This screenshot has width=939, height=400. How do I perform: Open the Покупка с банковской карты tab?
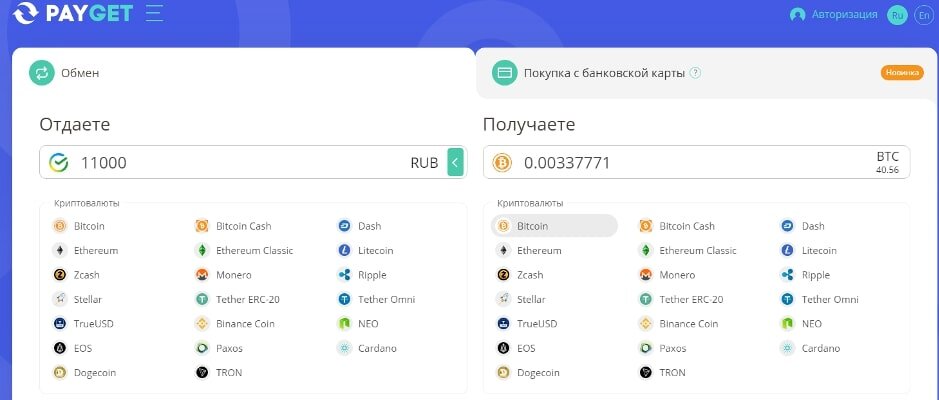pos(707,73)
